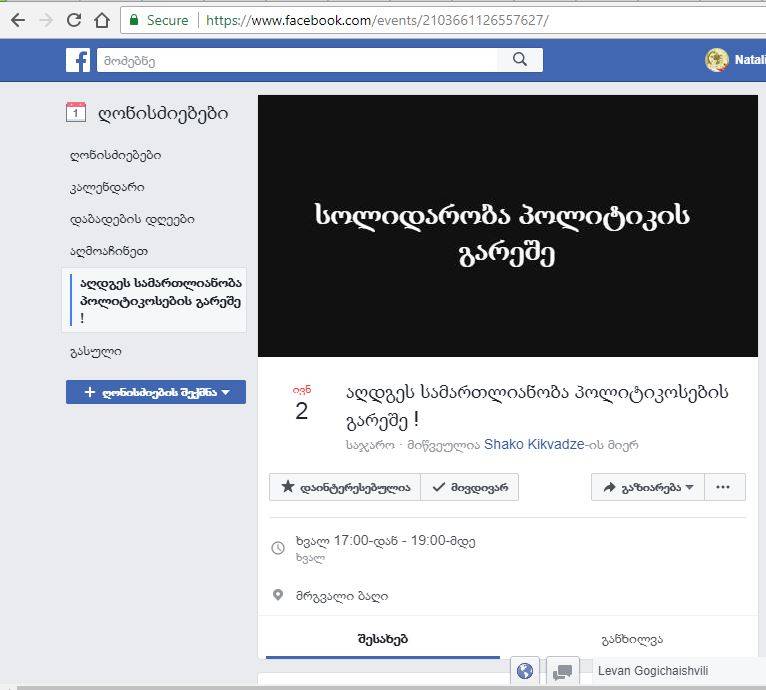
Task: Open დაბადების დღეები in the sidebar
Action: (132, 219)
